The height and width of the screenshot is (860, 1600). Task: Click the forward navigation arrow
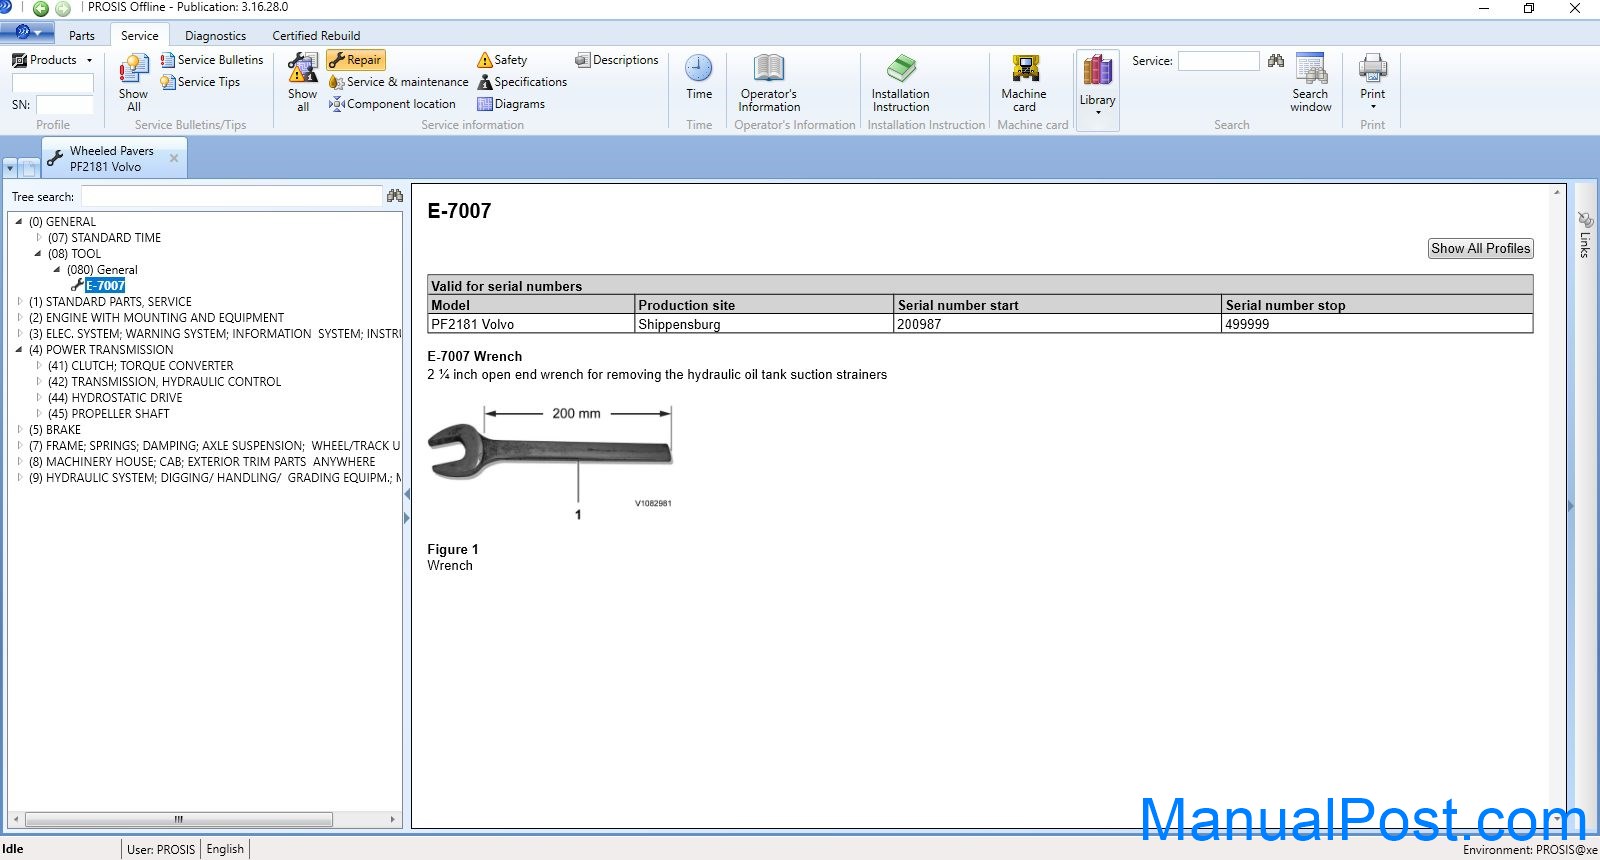(63, 8)
